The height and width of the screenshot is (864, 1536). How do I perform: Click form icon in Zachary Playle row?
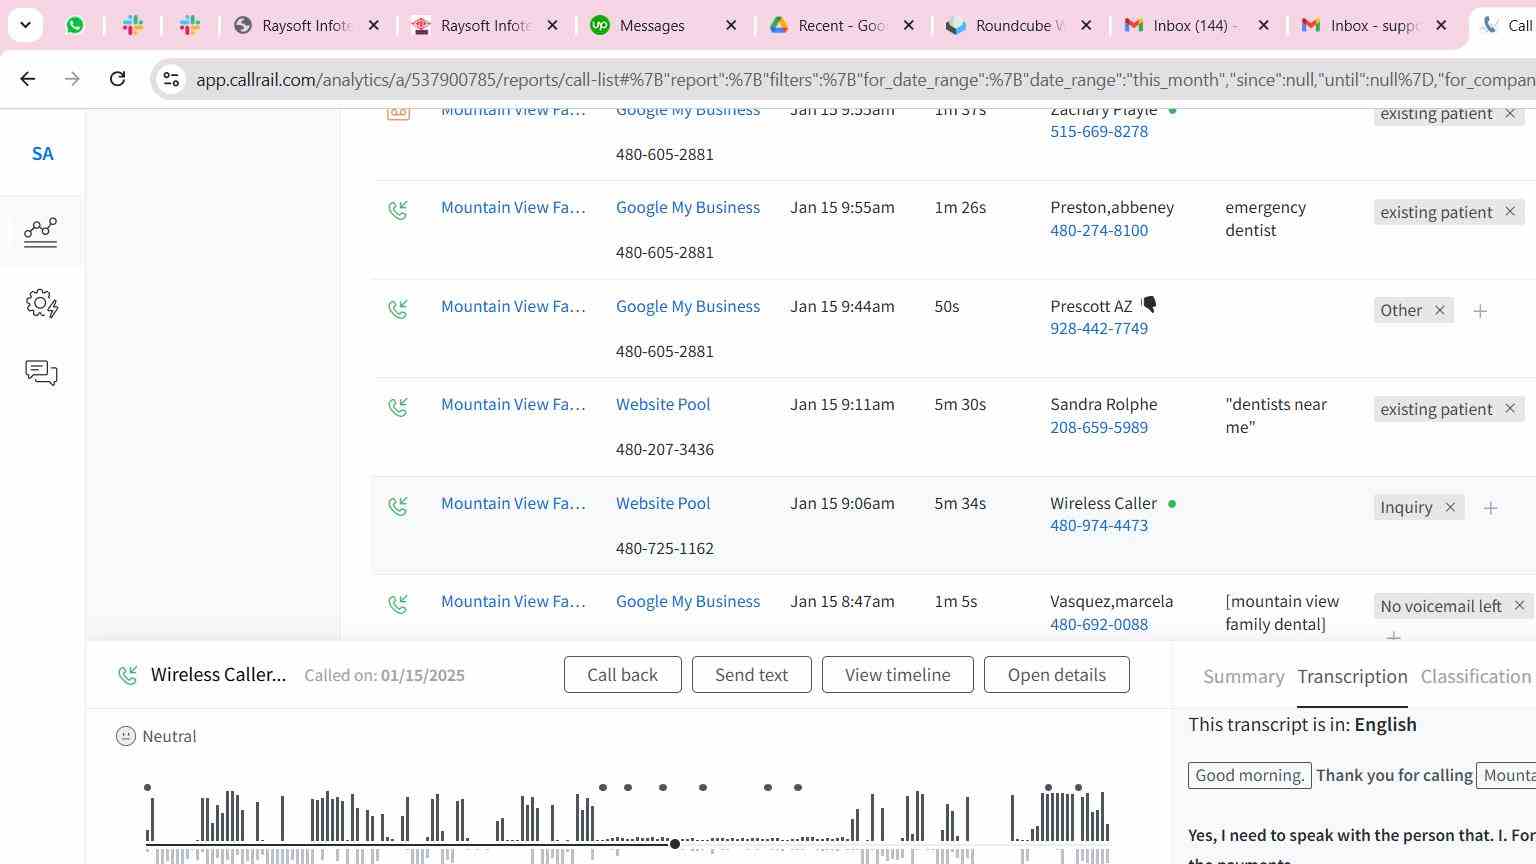(398, 113)
